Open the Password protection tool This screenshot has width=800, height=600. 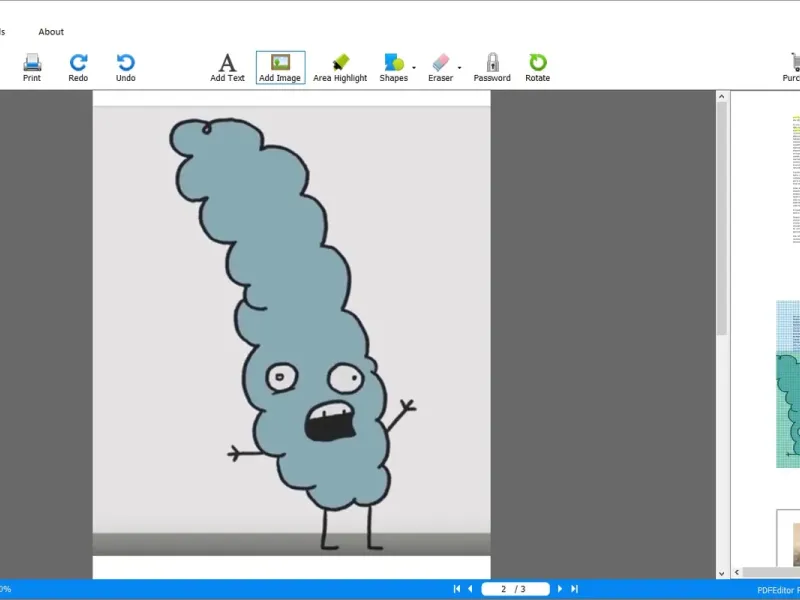pyautogui.click(x=492, y=67)
